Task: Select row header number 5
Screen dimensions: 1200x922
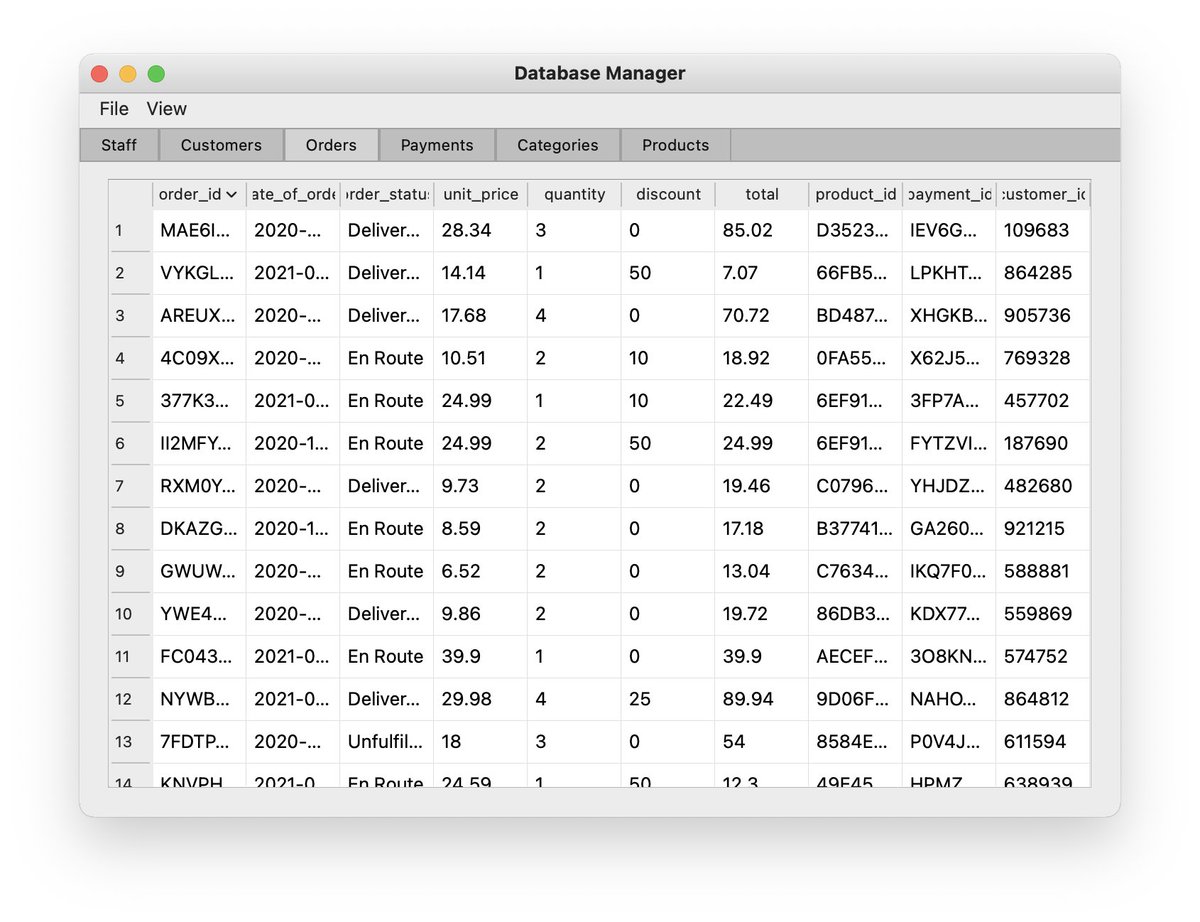Action: 130,401
